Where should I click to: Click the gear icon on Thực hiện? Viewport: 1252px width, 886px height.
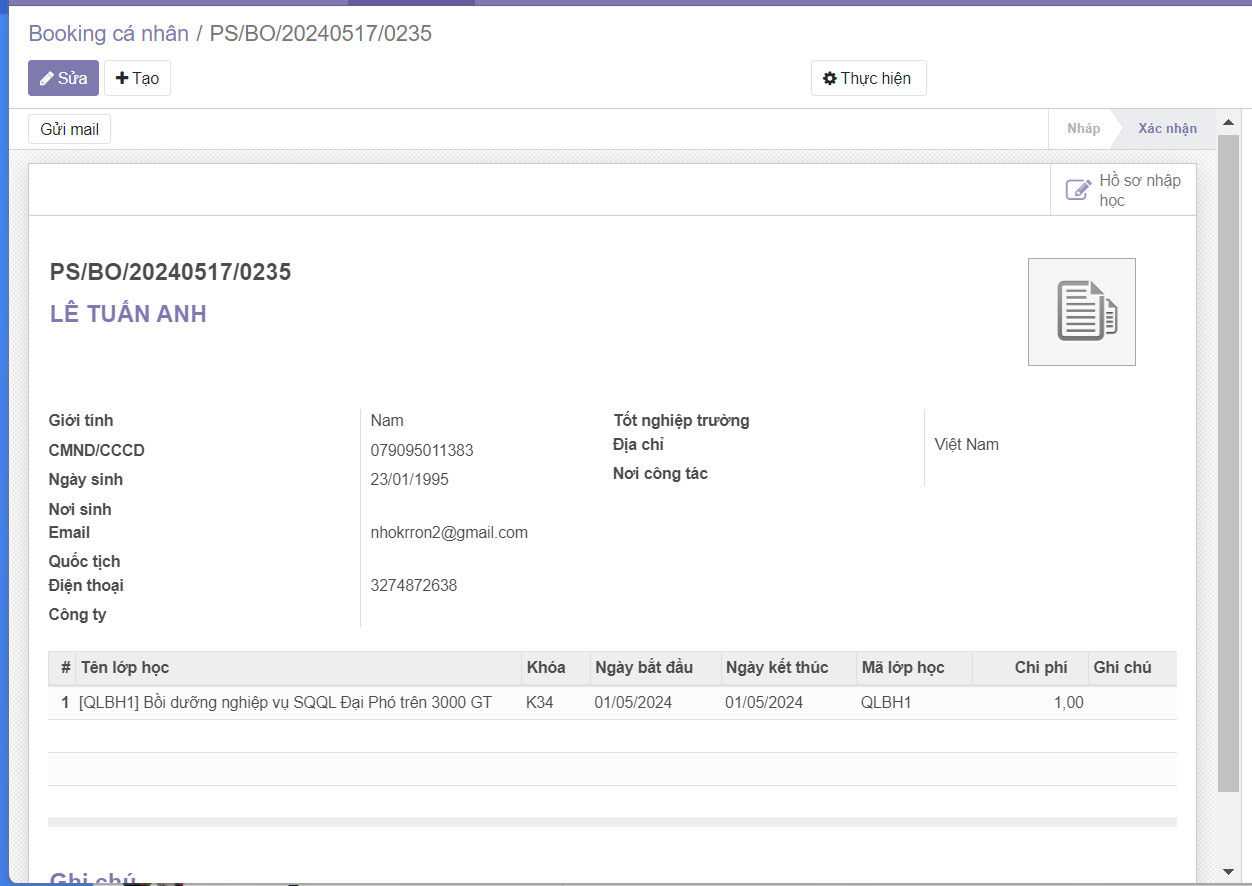[829, 78]
